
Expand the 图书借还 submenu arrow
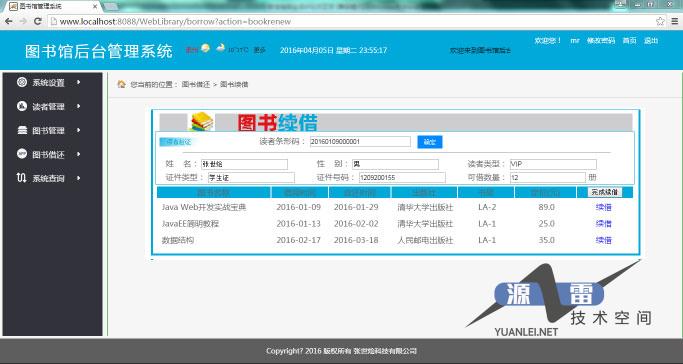(x=78, y=154)
